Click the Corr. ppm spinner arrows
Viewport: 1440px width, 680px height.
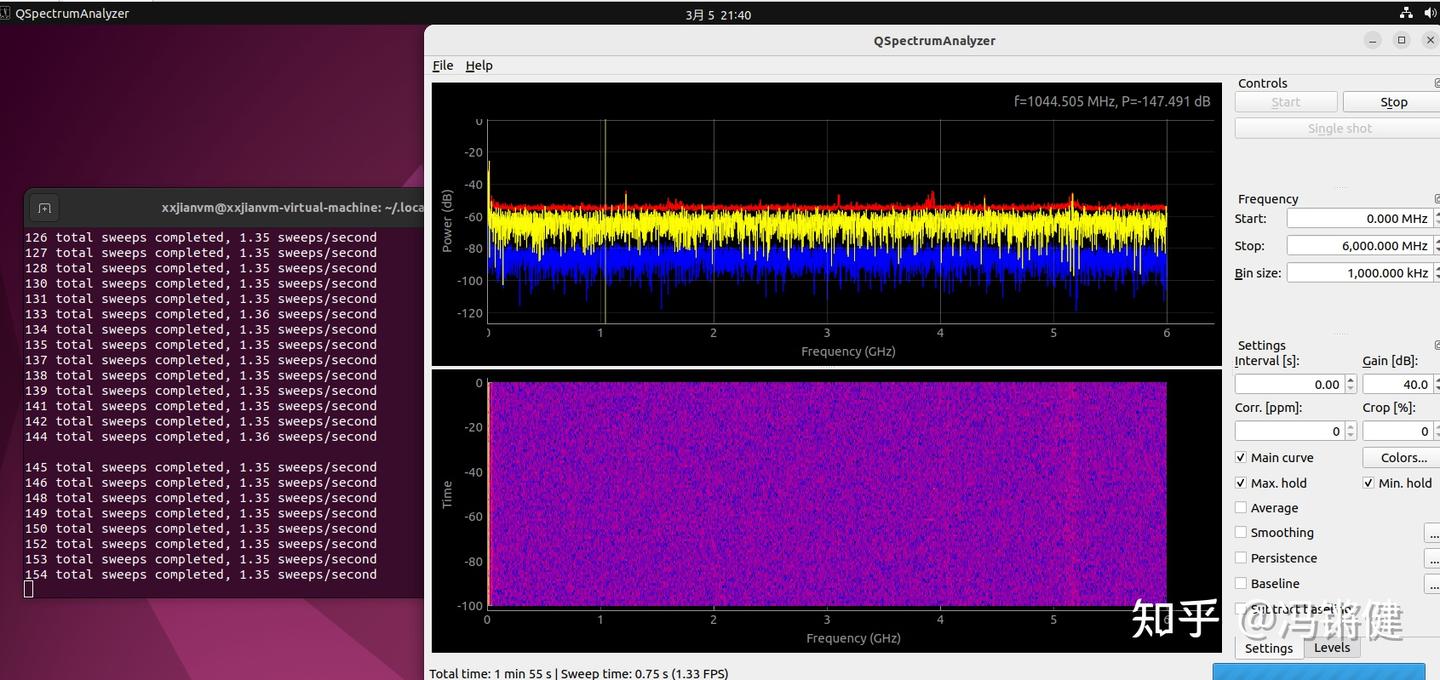(1350, 431)
